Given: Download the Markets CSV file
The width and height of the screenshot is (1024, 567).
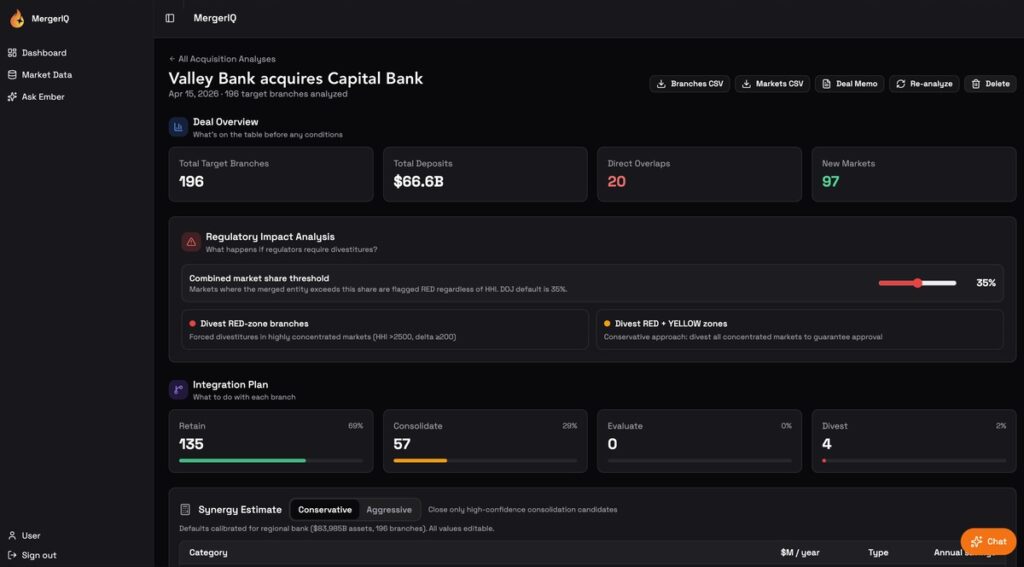Looking at the screenshot, I should pyautogui.click(x=772, y=84).
